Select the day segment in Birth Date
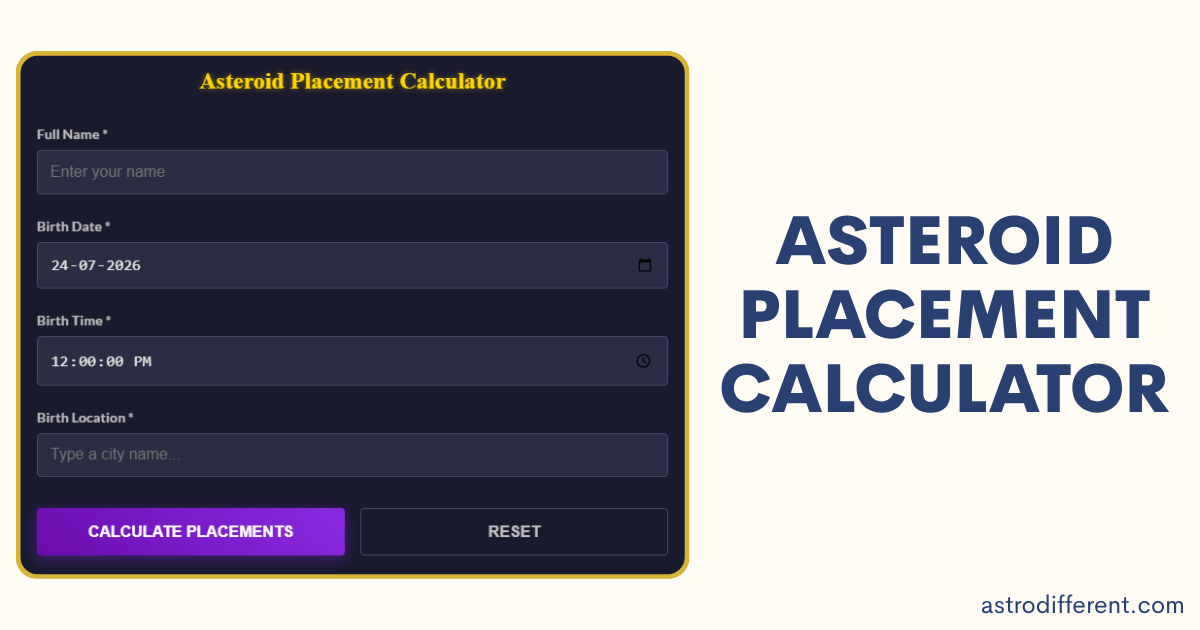The height and width of the screenshot is (630, 1200). click(59, 266)
